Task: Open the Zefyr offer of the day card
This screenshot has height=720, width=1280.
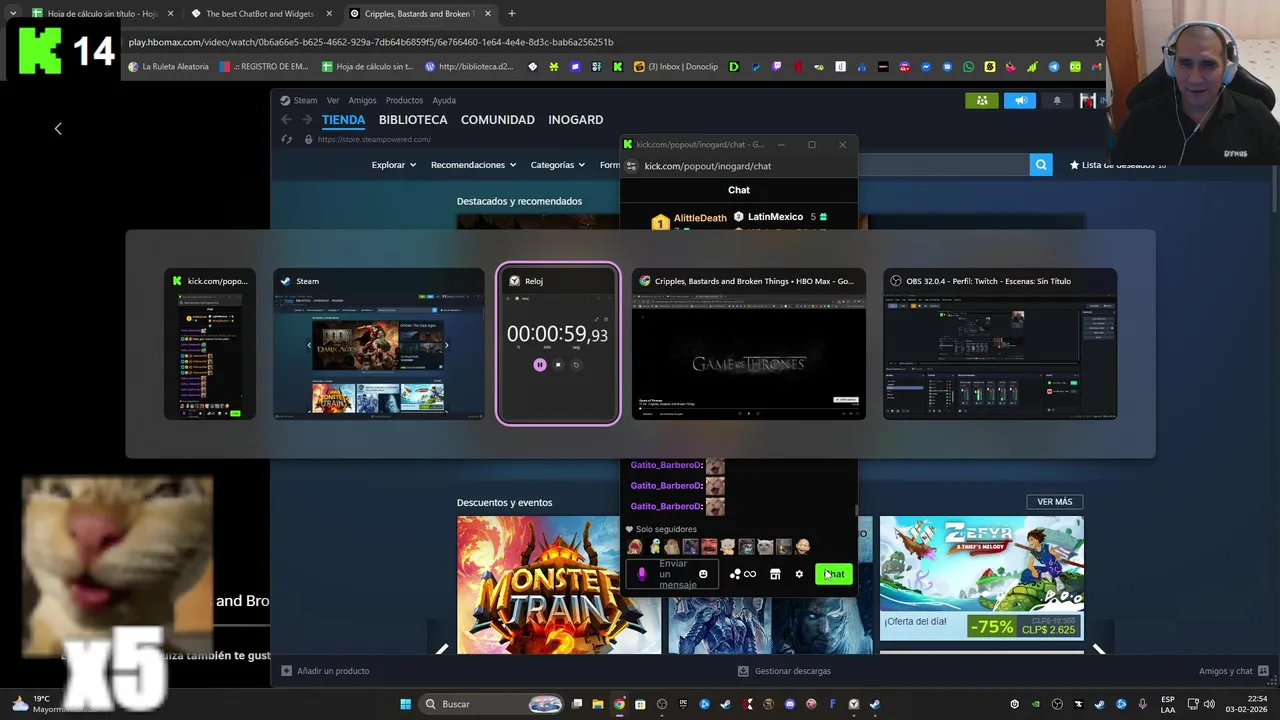Action: coord(981,578)
